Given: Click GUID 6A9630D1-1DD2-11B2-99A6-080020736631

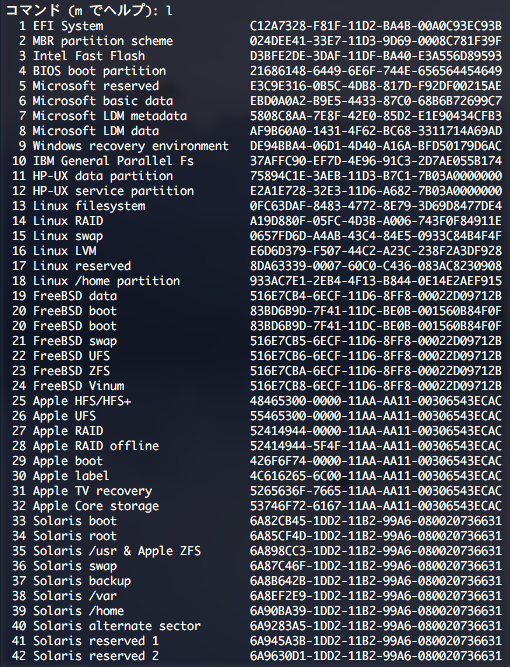Looking at the screenshot, I should (376, 656).
